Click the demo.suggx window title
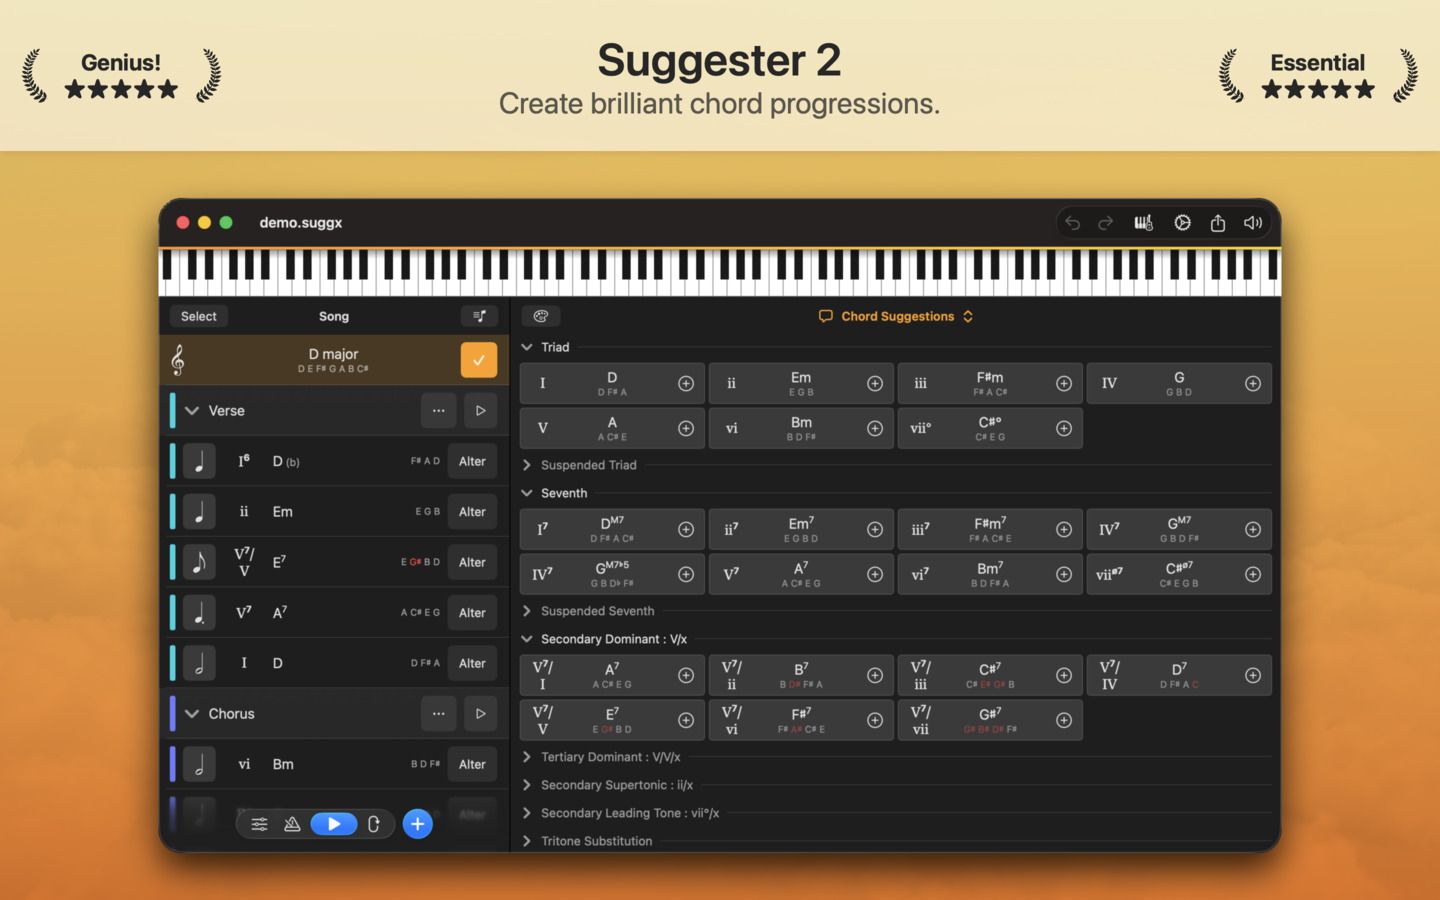This screenshot has width=1440, height=900. tap(301, 223)
